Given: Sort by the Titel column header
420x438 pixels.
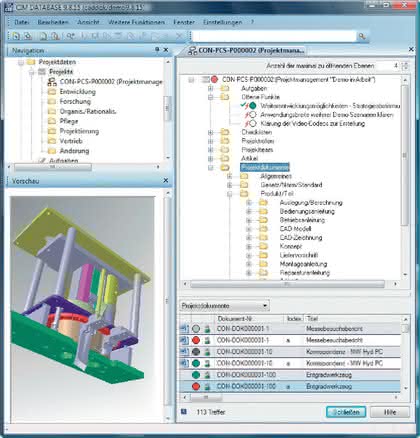Looking at the screenshot, I should tap(353, 319).
